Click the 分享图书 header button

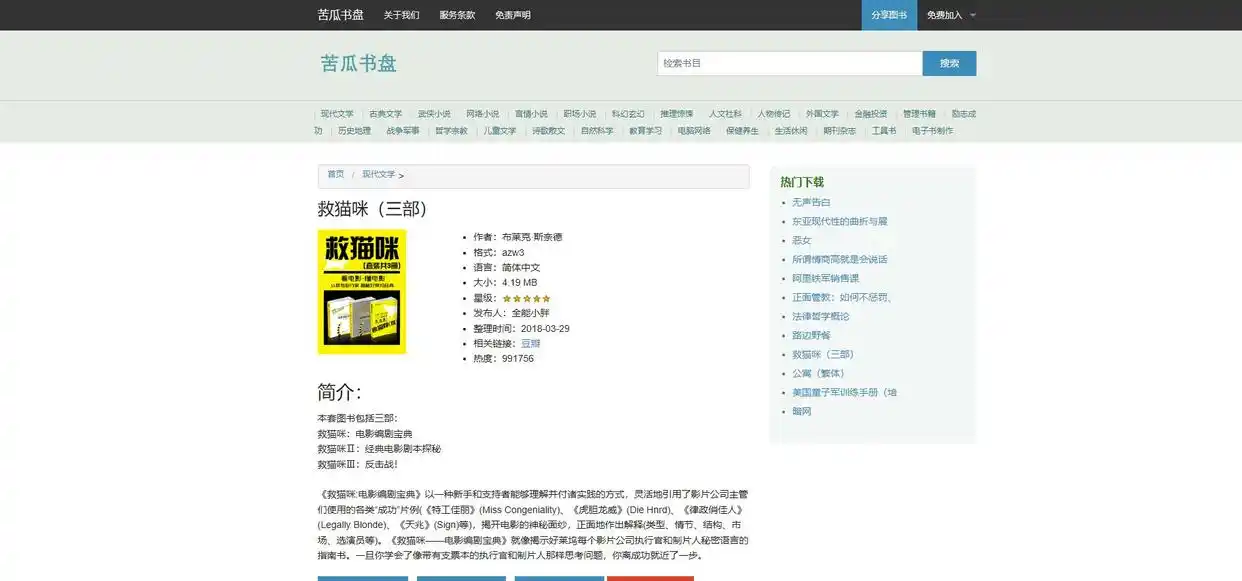(888, 14)
